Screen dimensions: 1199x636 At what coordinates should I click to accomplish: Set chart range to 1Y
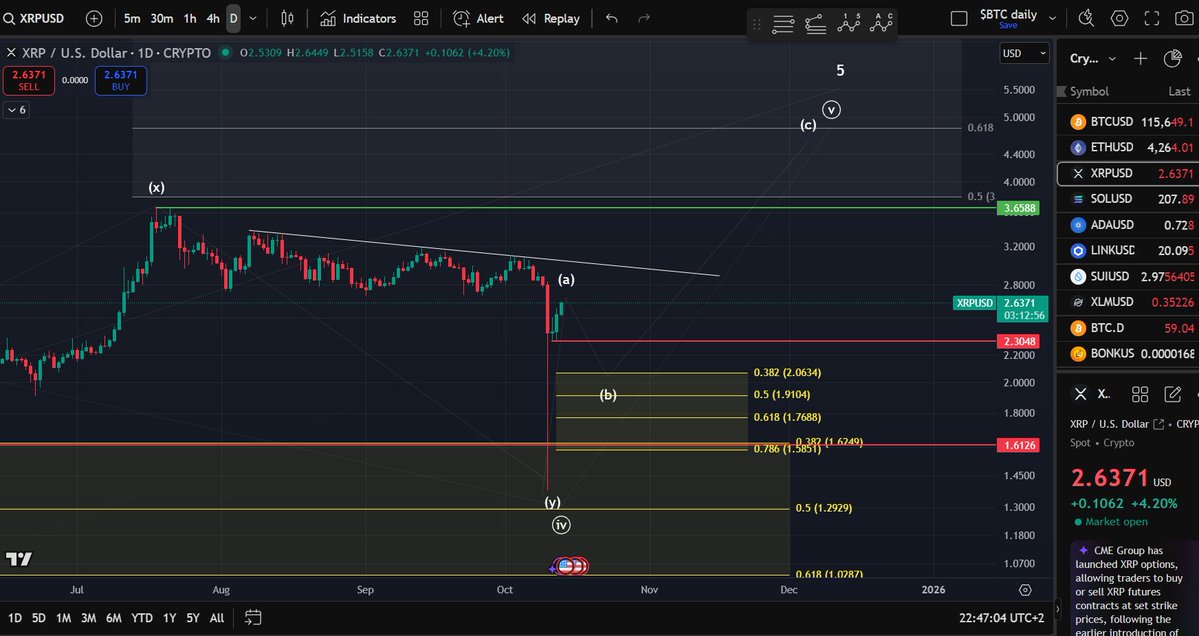click(170, 618)
